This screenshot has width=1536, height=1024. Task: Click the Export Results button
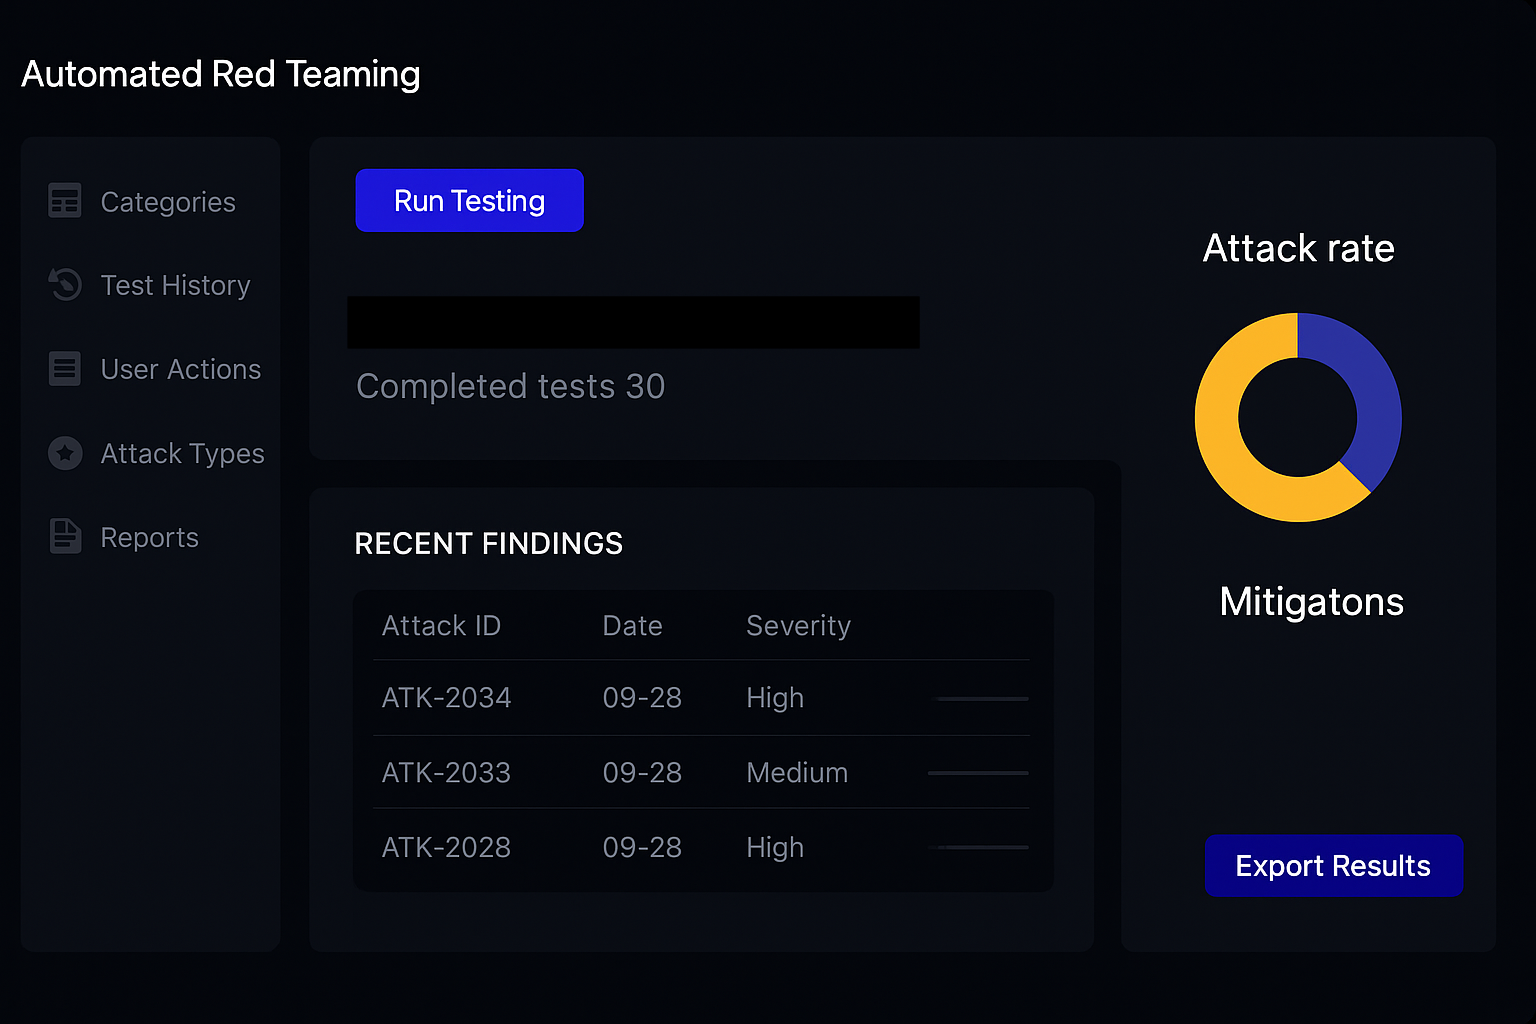click(x=1333, y=866)
